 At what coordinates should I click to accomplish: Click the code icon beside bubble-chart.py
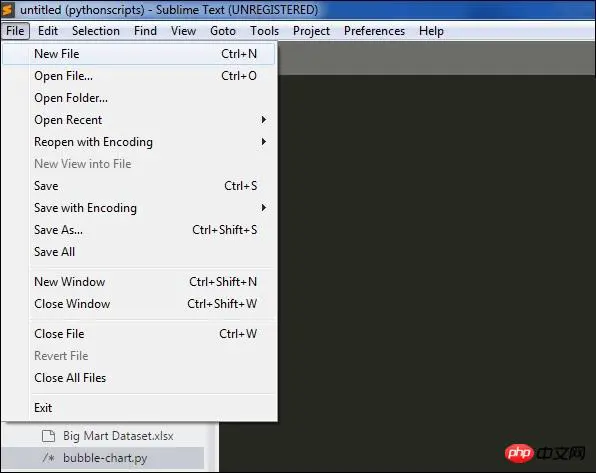pos(49,458)
